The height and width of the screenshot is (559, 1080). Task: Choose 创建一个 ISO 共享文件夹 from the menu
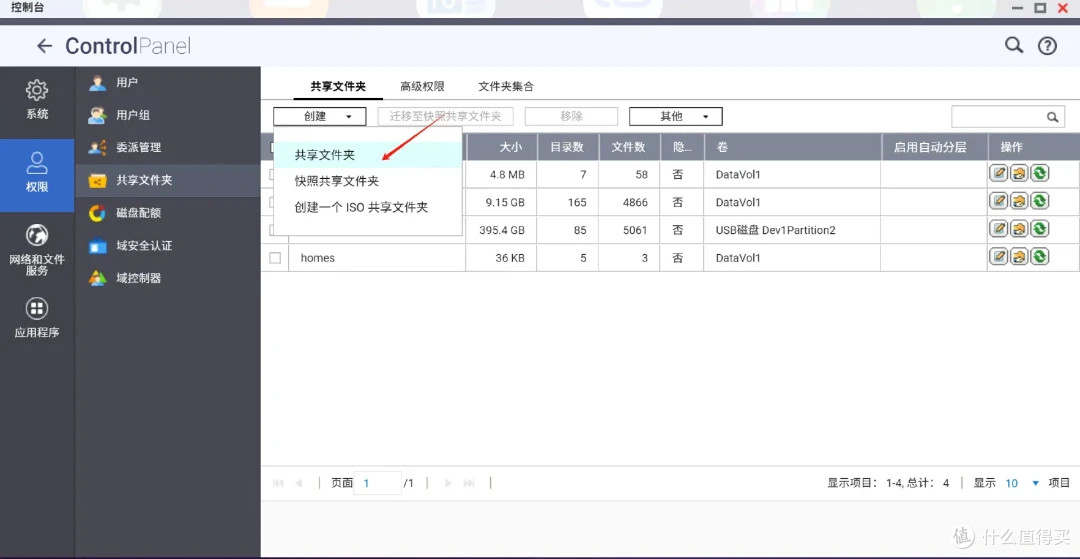point(368,207)
